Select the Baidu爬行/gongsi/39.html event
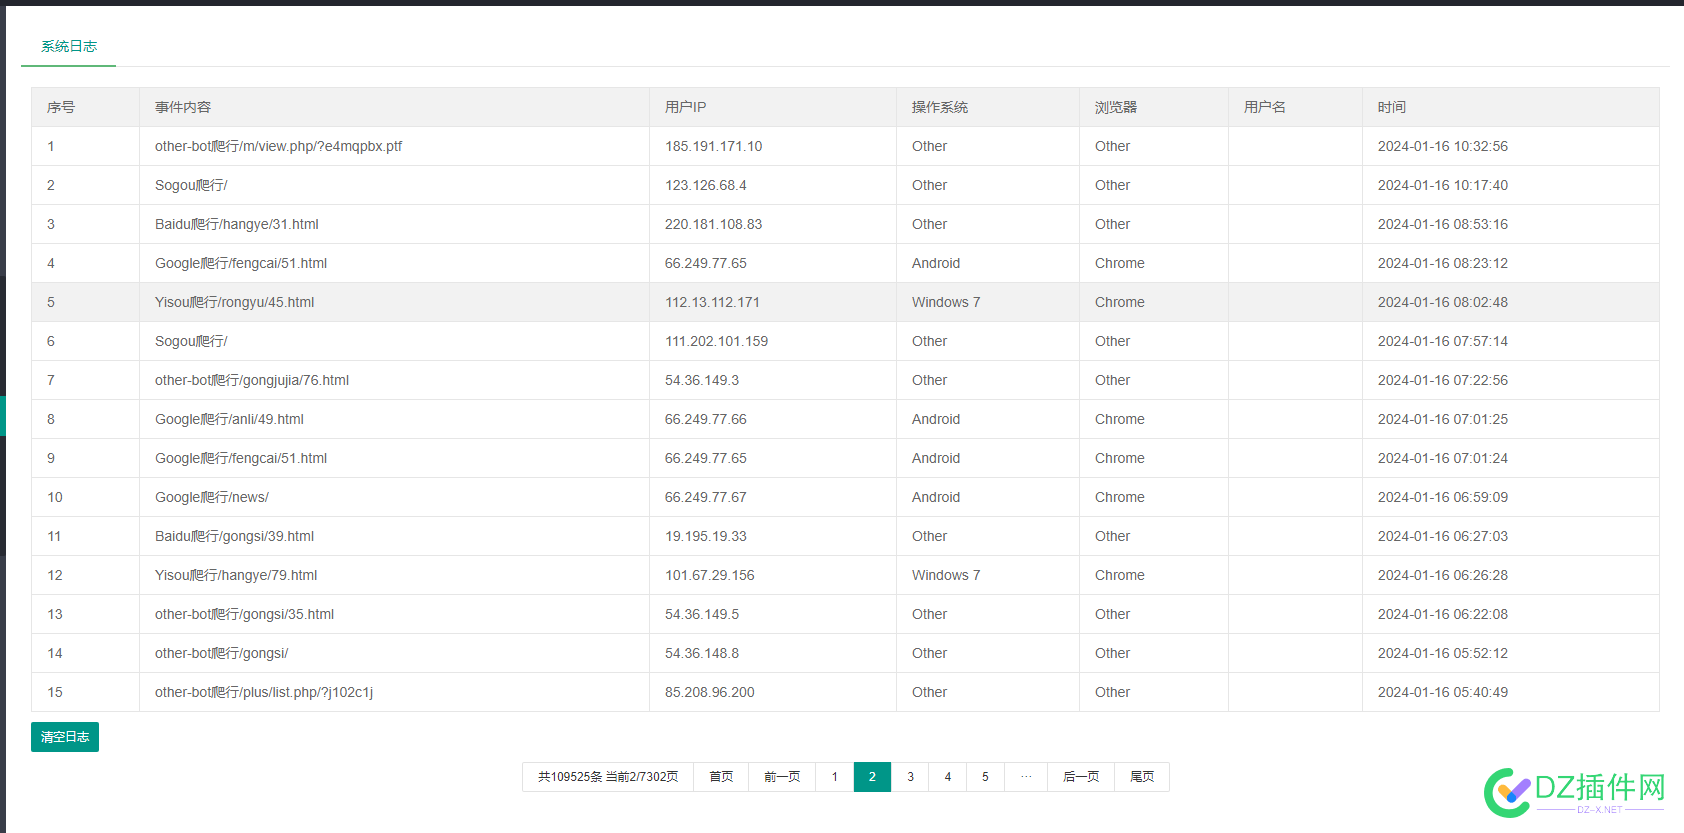1684x833 pixels. point(234,536)
